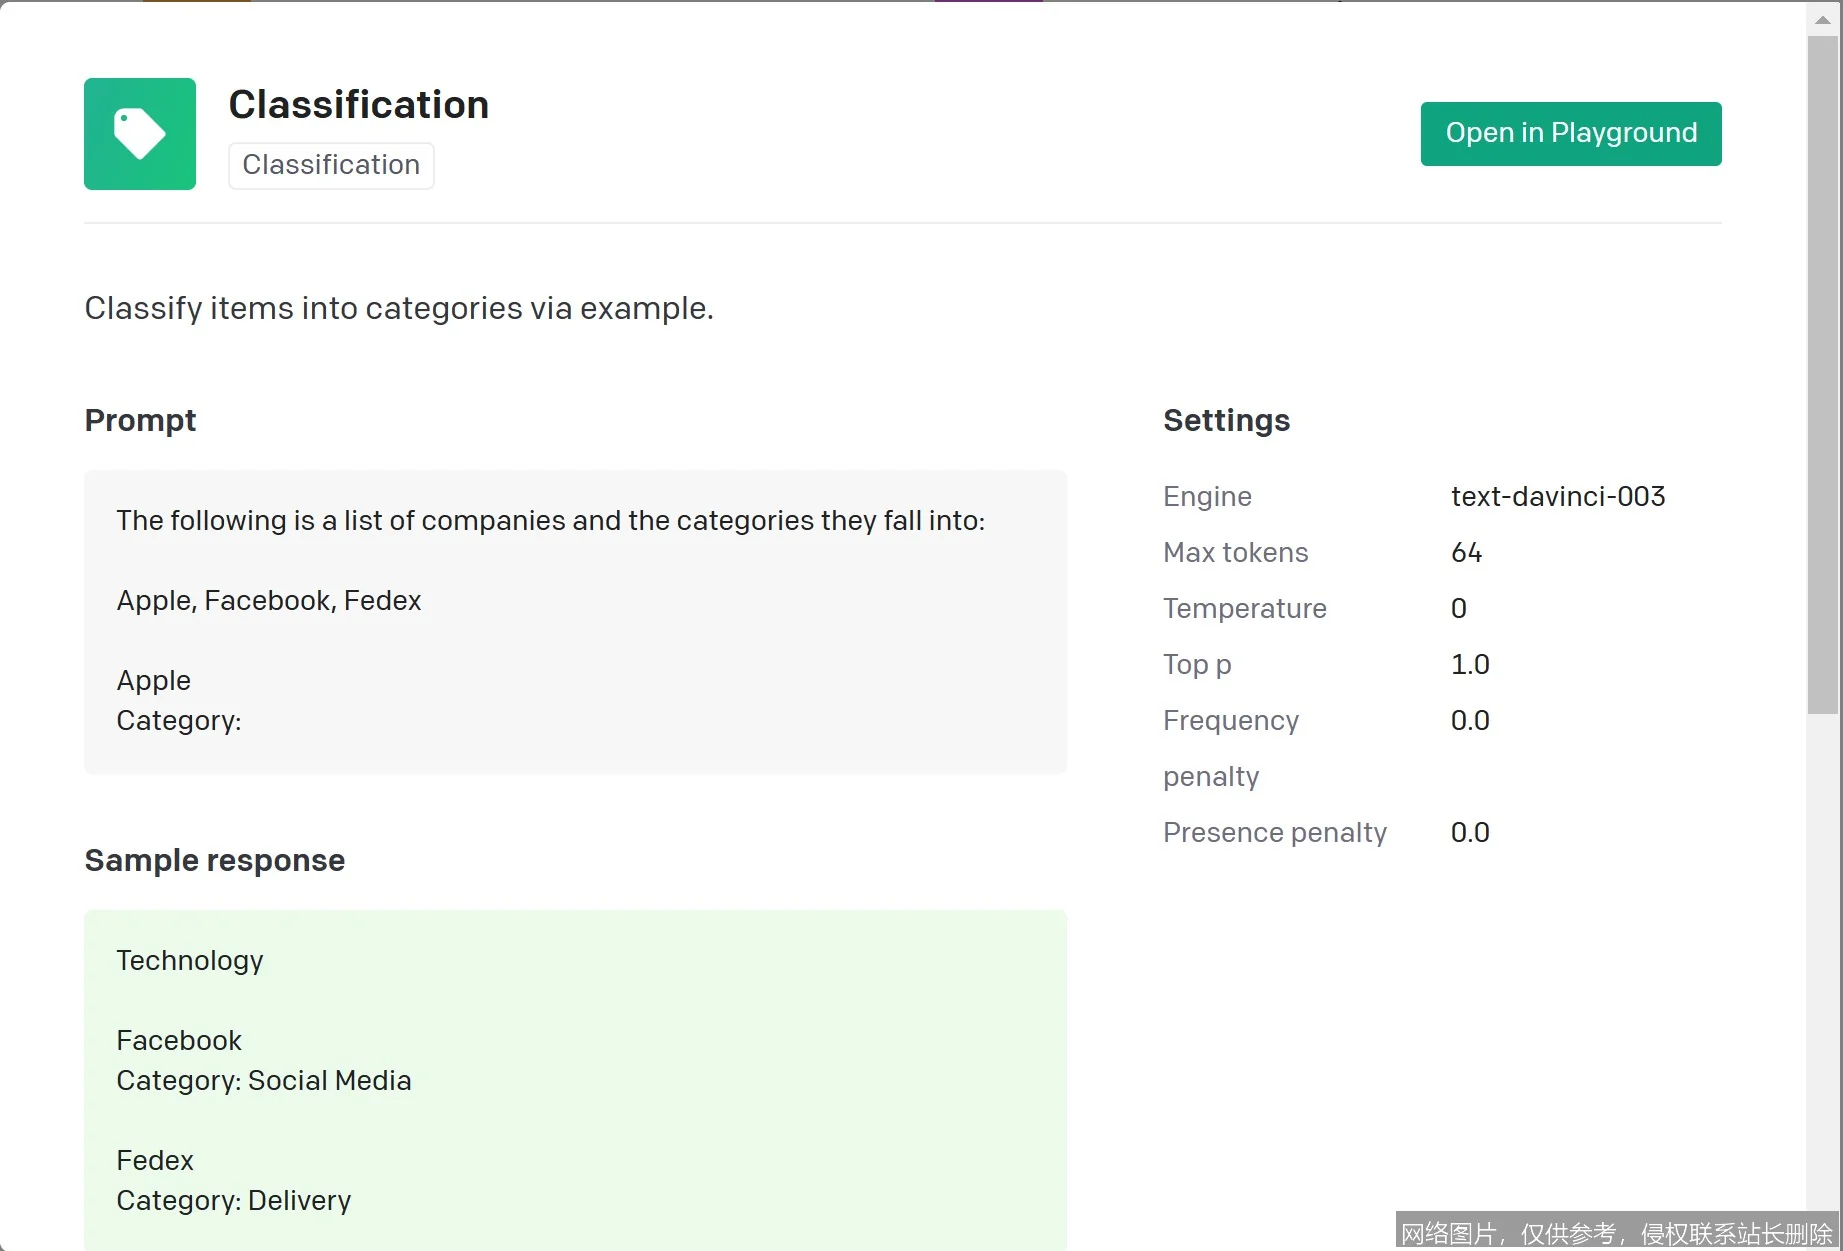The height and width of the screenshot is (1251, 1843).
Task: Click the Presence penalty value 0.0
Action: (1470, 833)
